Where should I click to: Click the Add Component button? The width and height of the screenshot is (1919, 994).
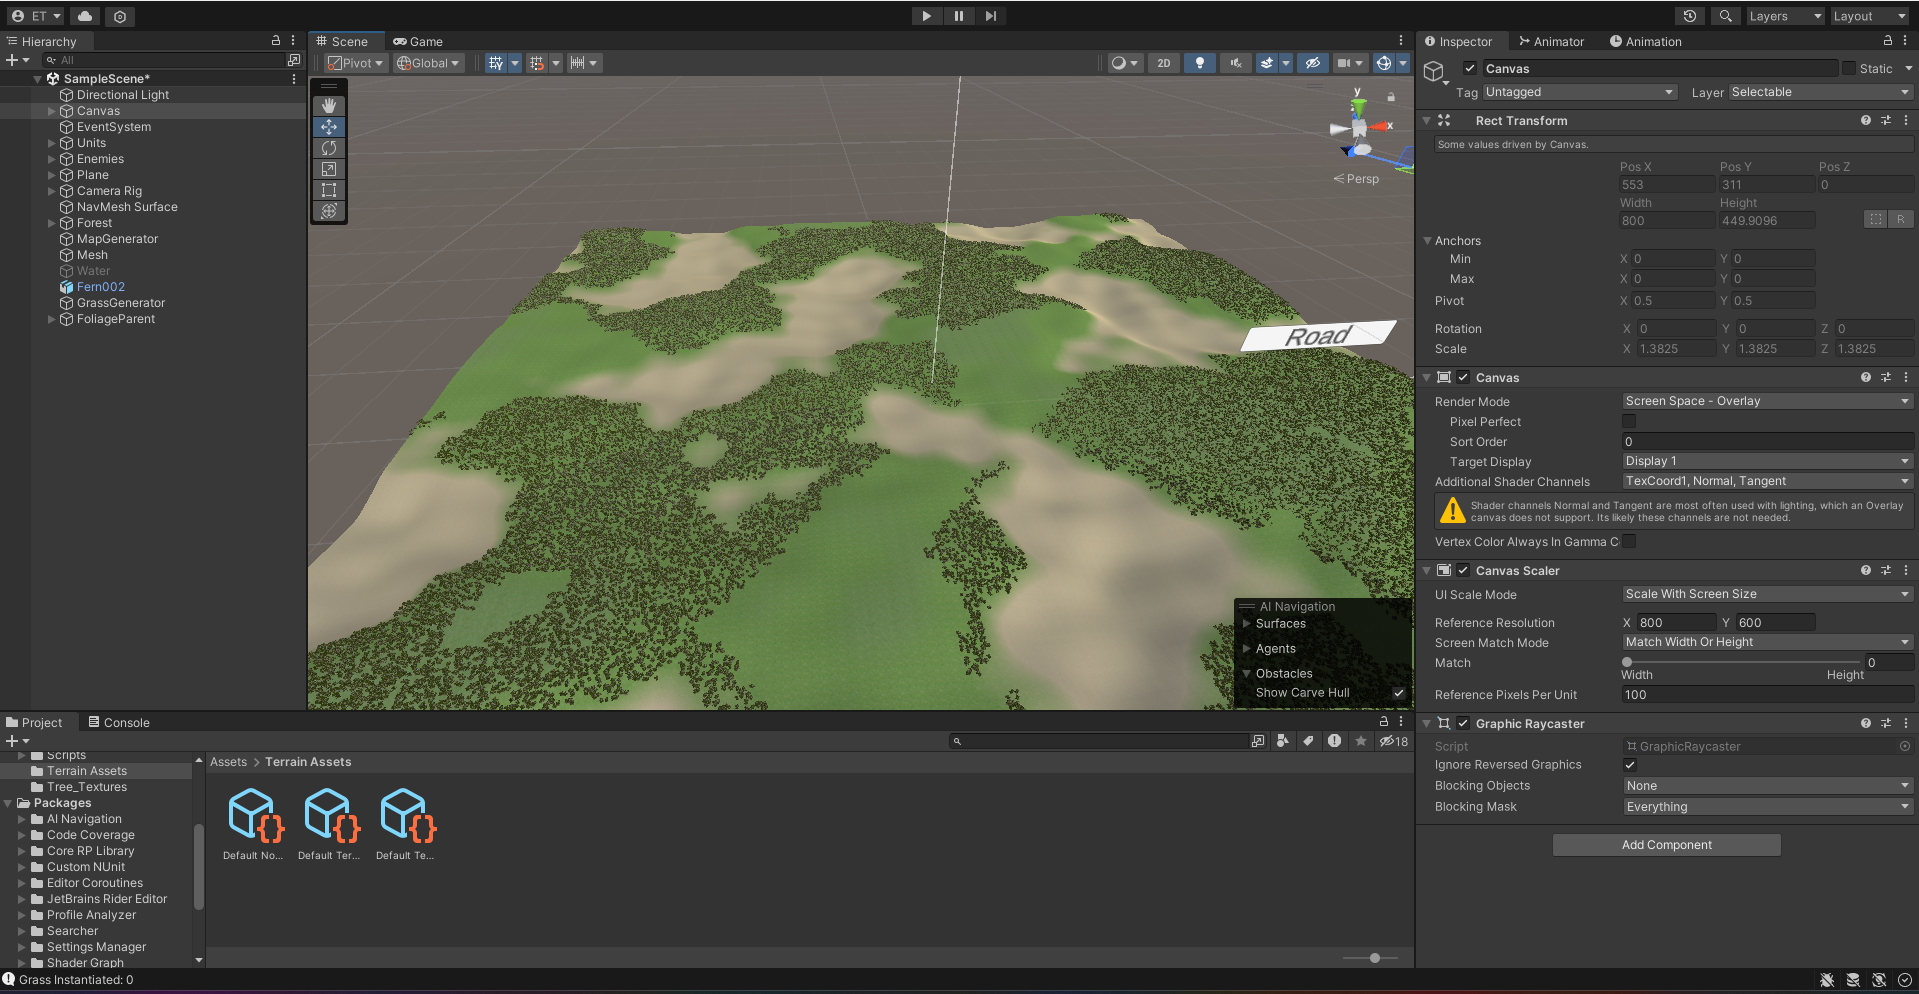(1665, 845)
